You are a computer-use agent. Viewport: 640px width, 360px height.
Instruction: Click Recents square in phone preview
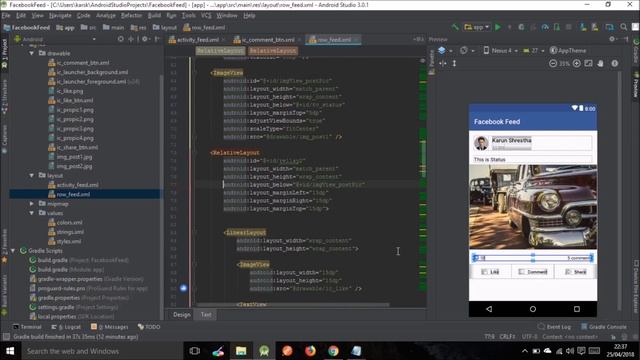577,309
